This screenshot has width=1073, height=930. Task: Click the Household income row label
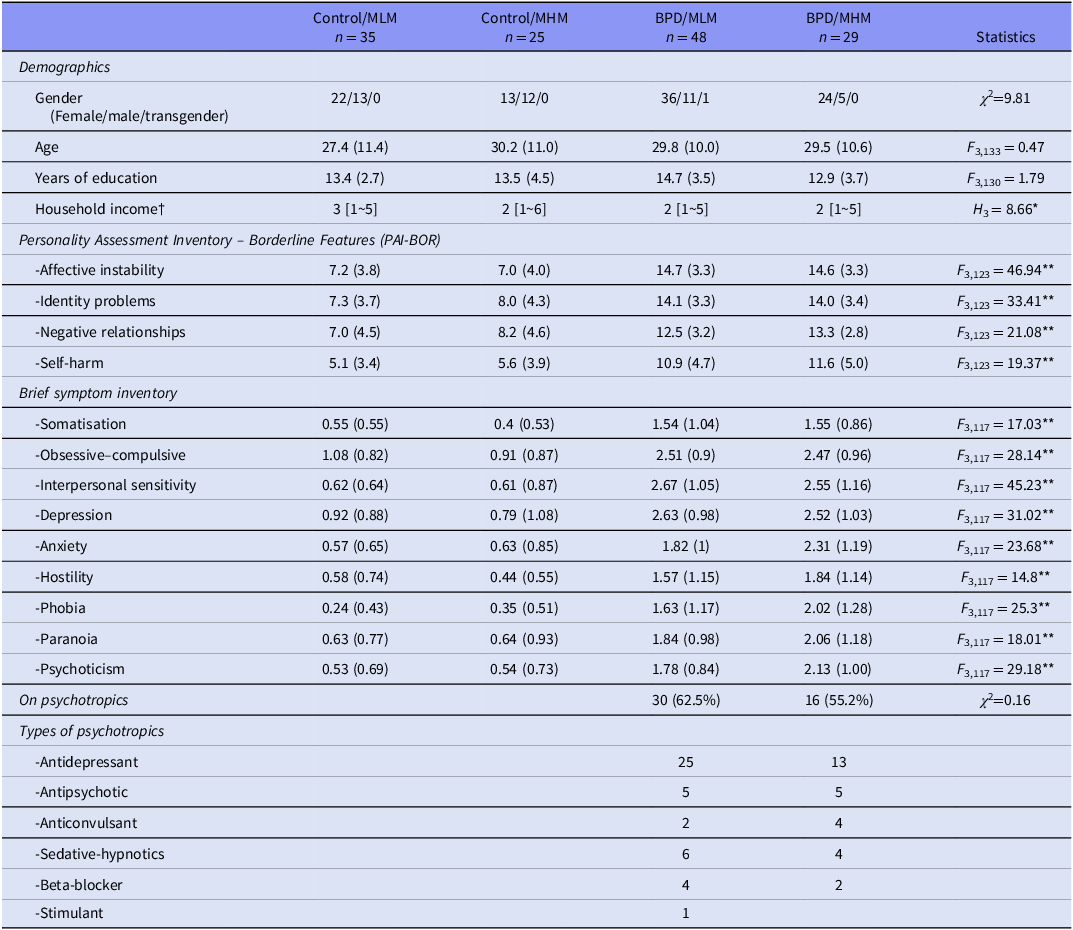[x=94, y=209]
